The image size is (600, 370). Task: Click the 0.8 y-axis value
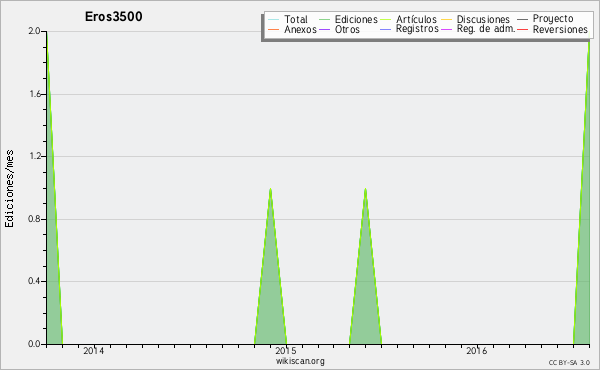34,219
